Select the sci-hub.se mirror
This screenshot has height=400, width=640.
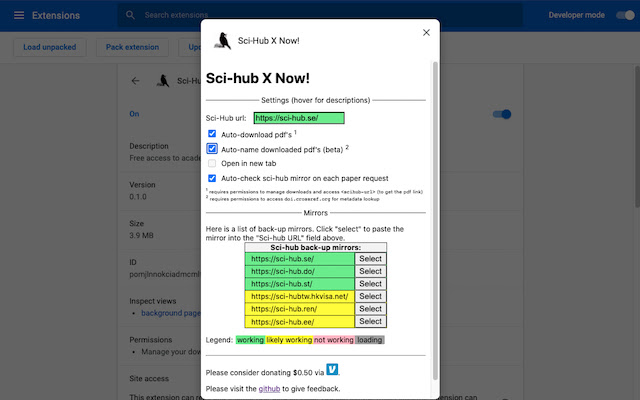[x=371, y=259]
